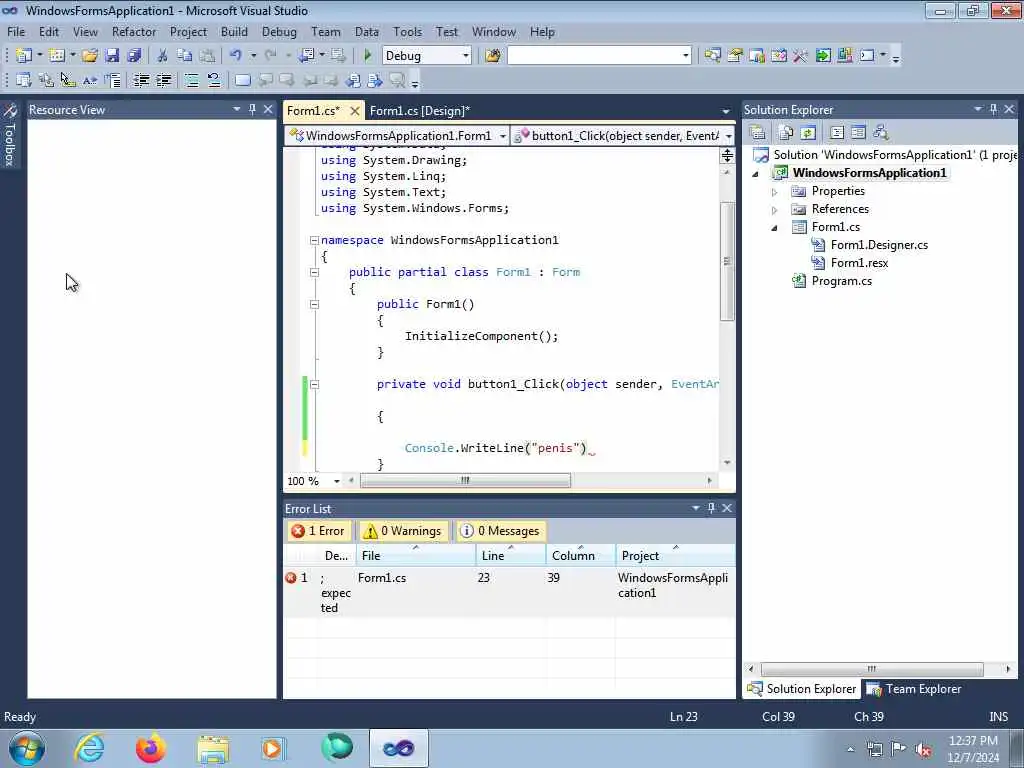Pin the Resource View panel
1024x768 pixels.
[252, 110]
